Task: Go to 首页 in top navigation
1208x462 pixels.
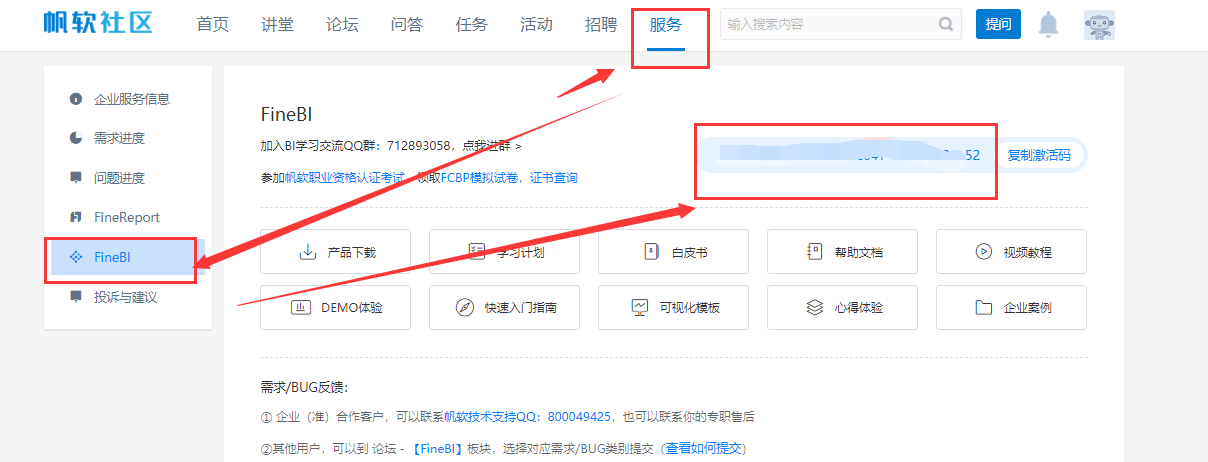Action: pyautogui.click(x=213, y=25)
